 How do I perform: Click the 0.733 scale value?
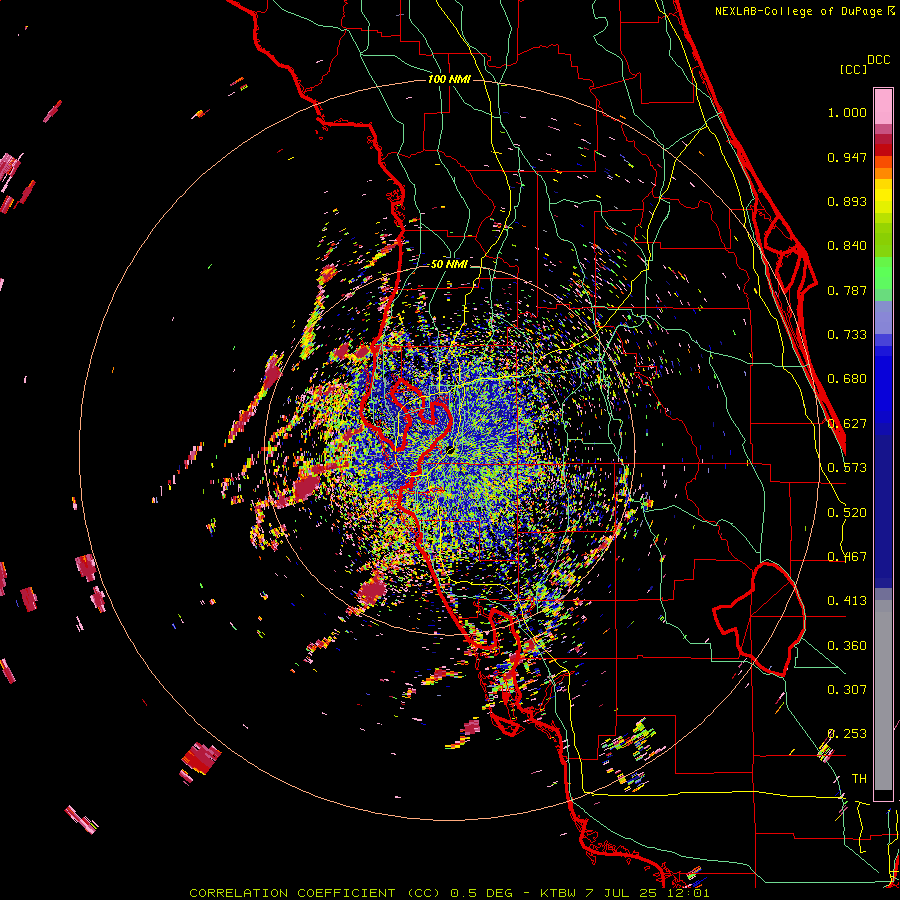[847, 335]
